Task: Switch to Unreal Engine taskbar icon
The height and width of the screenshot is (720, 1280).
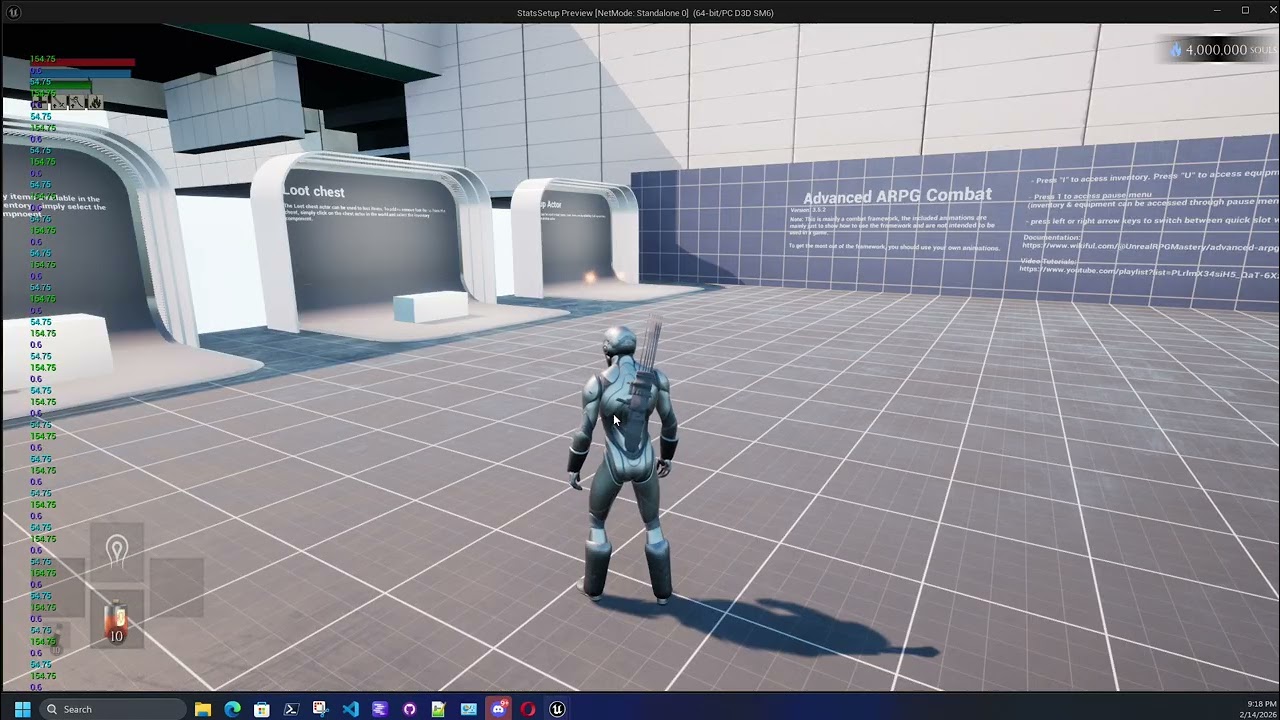Action: (x=557, y=709)
